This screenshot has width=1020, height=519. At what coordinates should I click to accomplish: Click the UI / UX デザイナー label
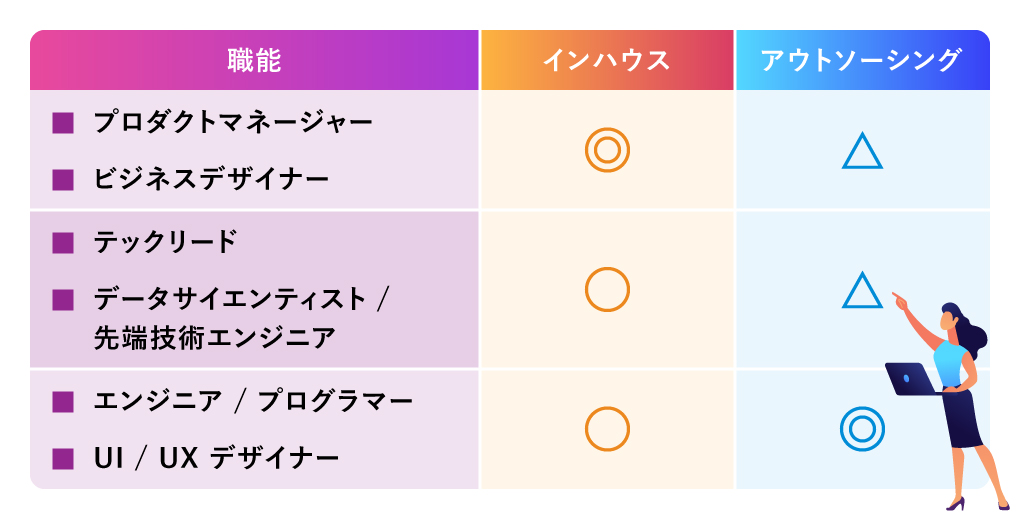click(x=217, y=459)
